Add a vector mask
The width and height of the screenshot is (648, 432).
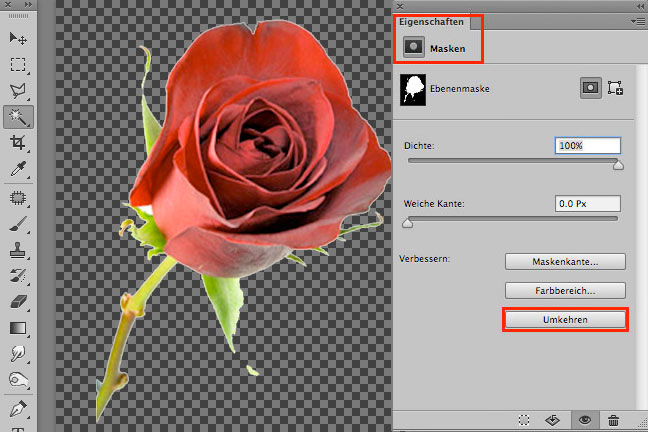[x=616, y=88]
